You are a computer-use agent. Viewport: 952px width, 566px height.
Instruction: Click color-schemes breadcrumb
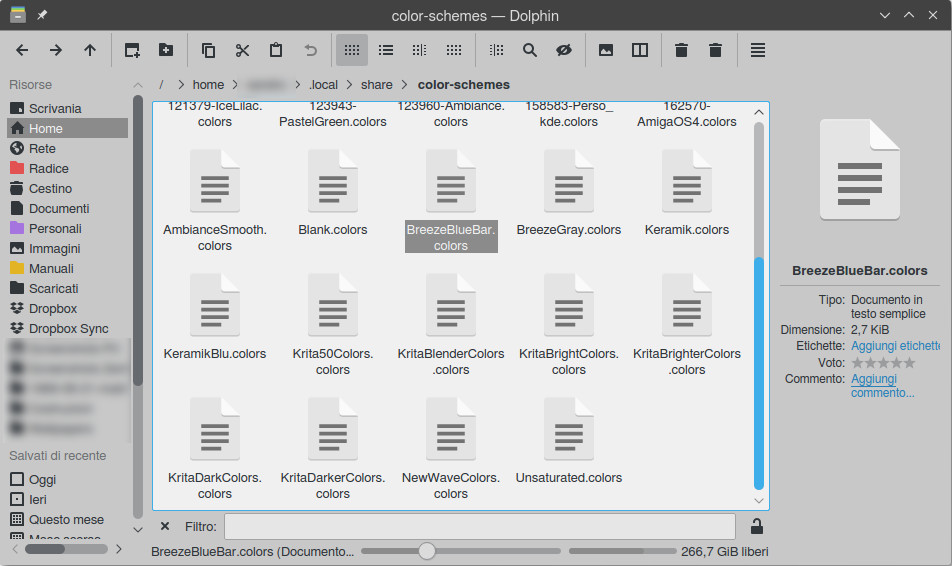pyautogui.click(x=464, y=85)
